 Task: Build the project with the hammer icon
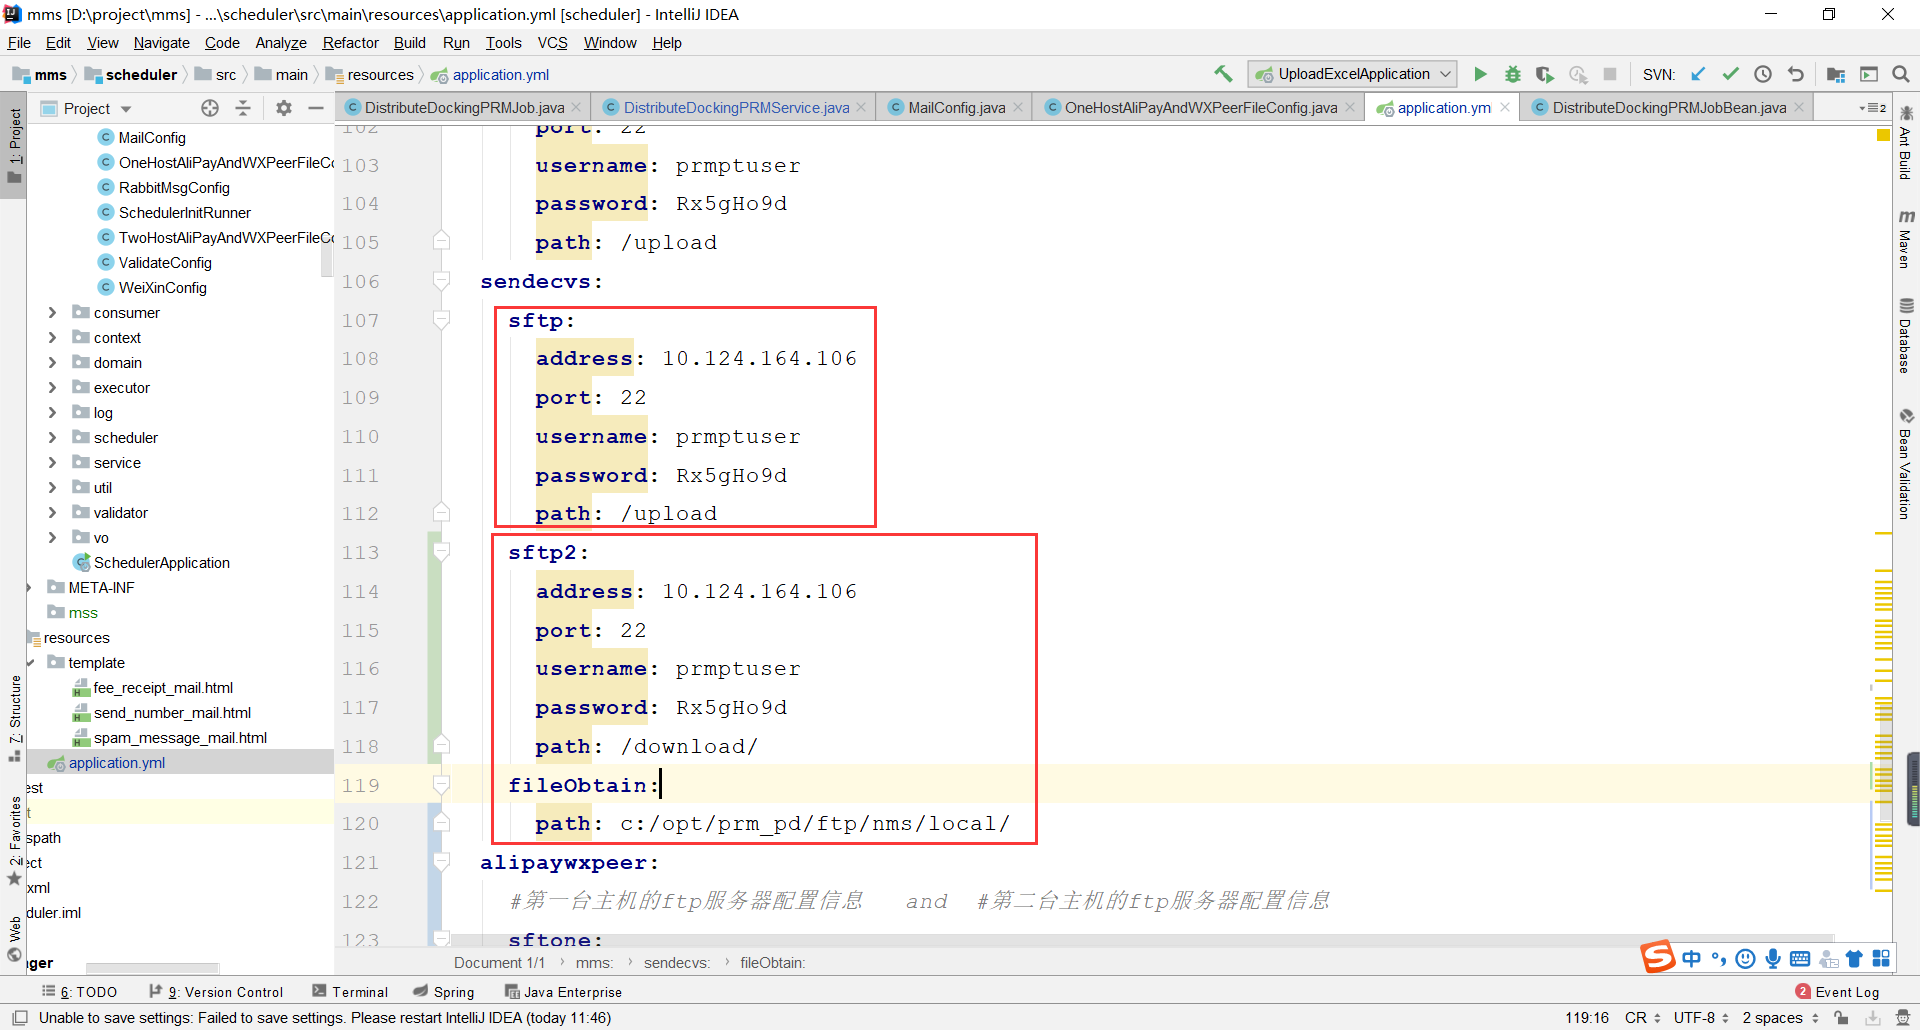point(1223,74)
